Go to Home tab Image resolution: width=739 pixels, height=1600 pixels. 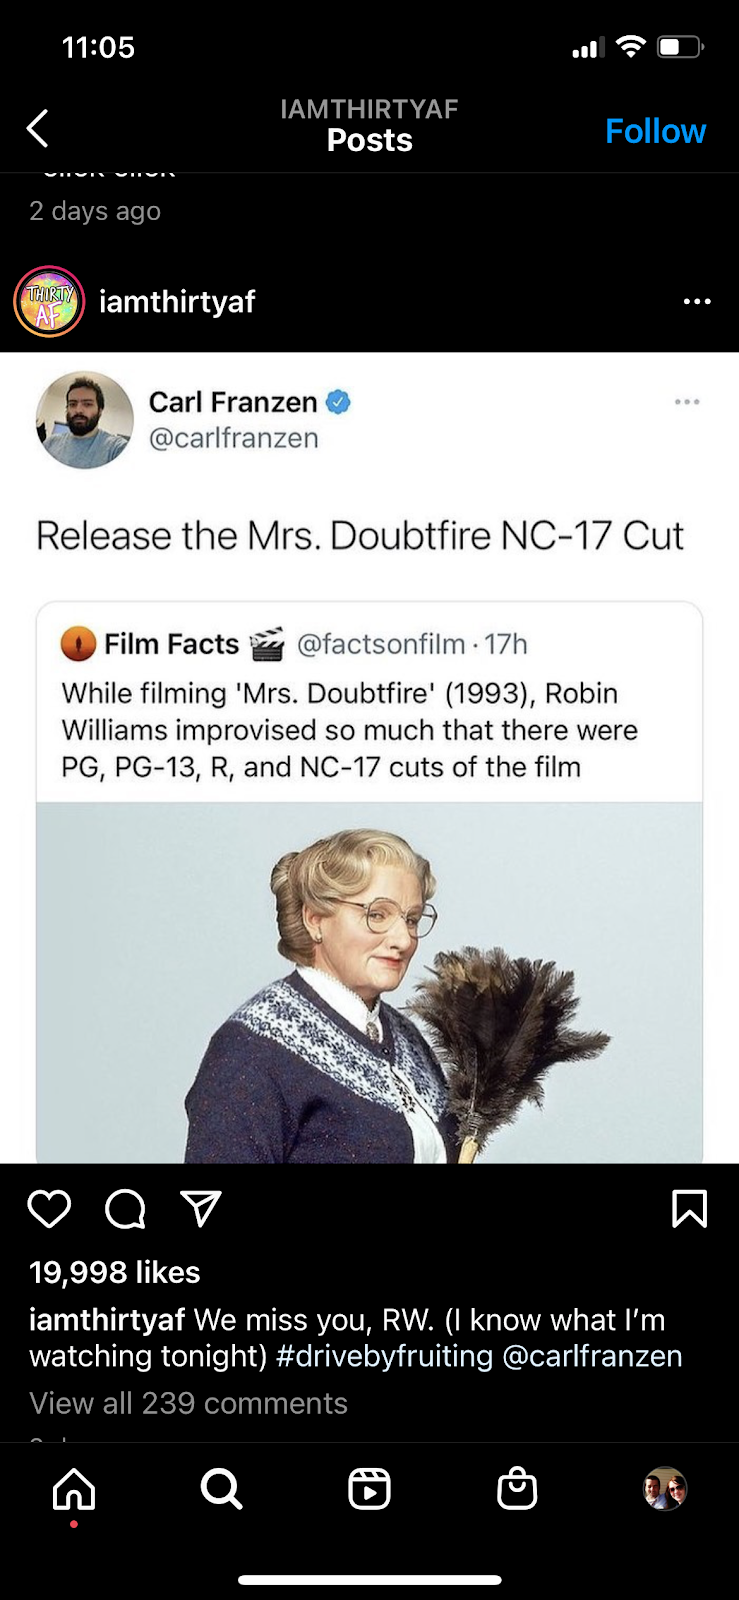[74, 1489]
